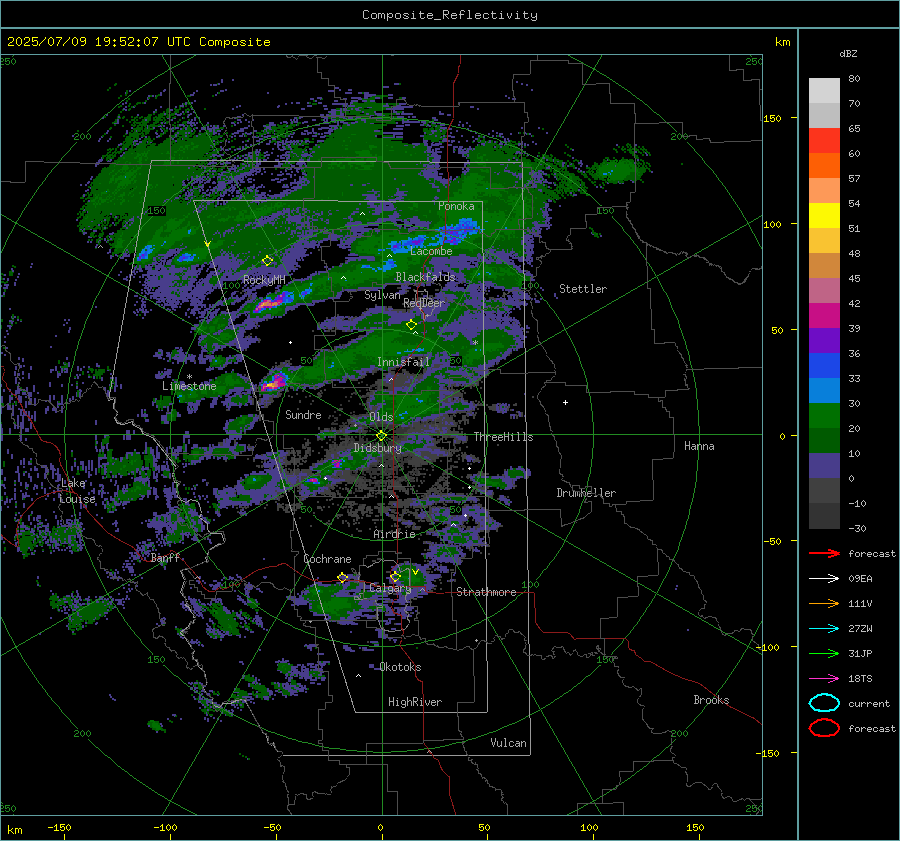
Task: Click the yellow diamond marker below RedDeer
Action: pos(411,325)
